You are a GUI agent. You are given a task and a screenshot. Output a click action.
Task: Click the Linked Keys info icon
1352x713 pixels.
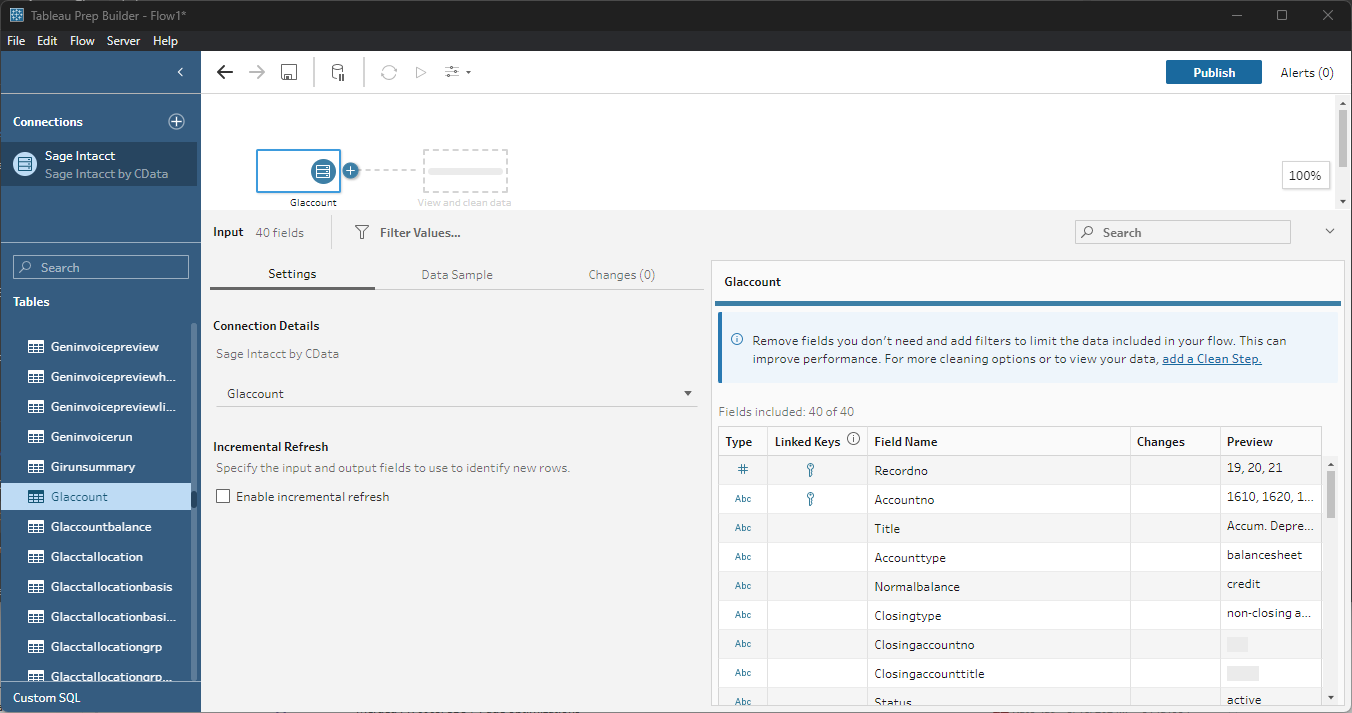853,439
